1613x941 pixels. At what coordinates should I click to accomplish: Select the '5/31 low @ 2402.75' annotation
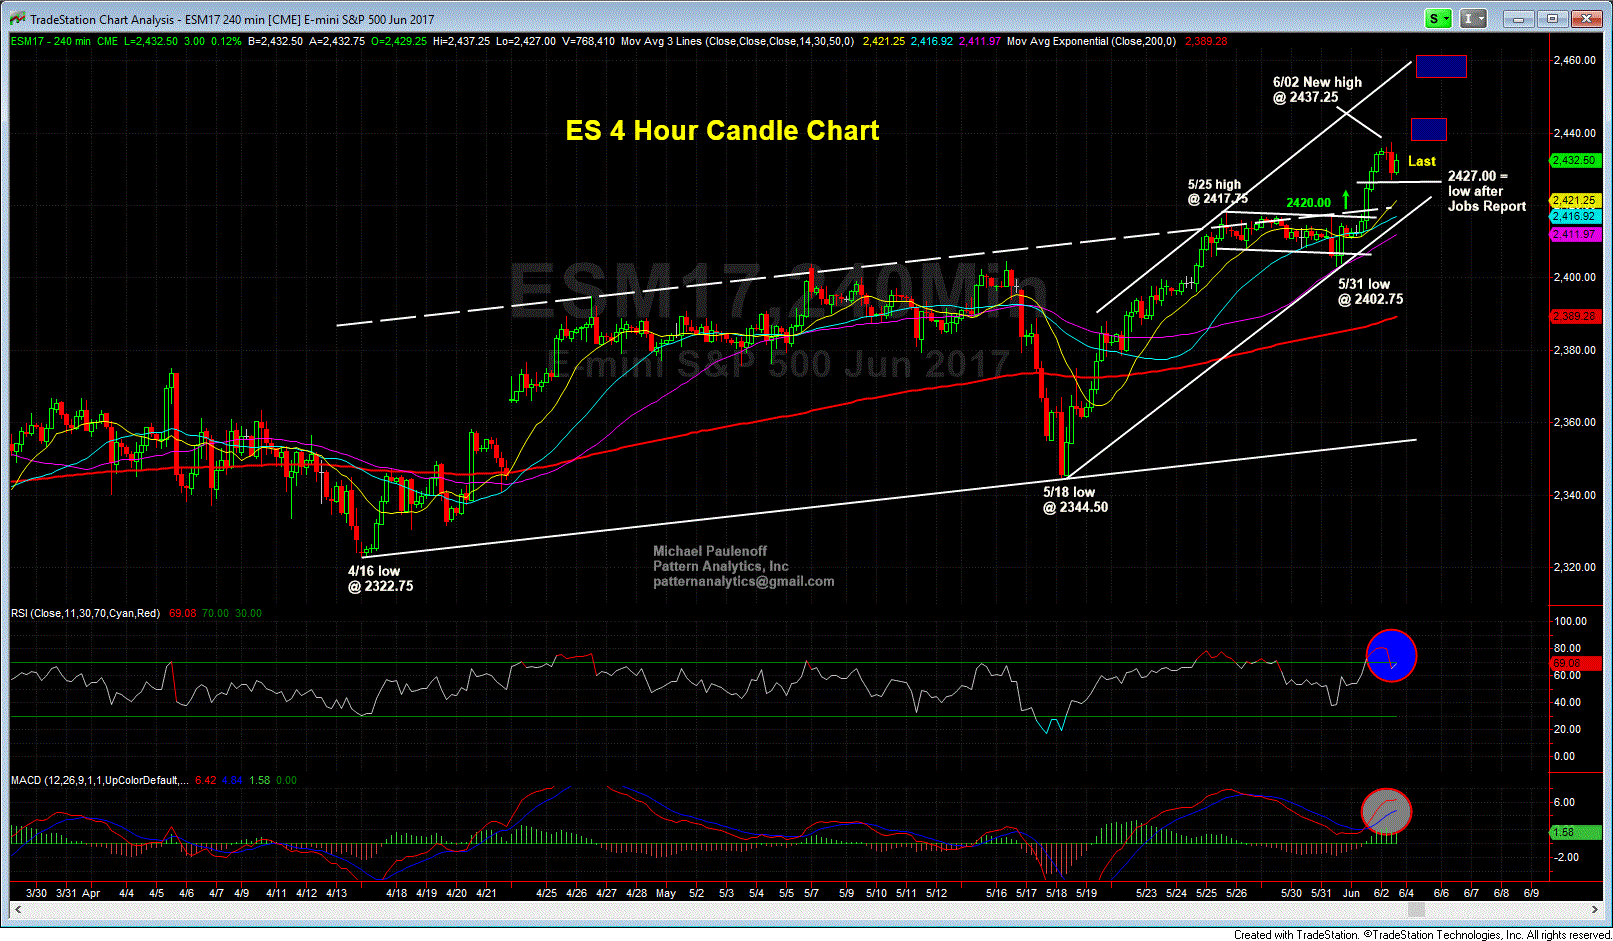1370,292
